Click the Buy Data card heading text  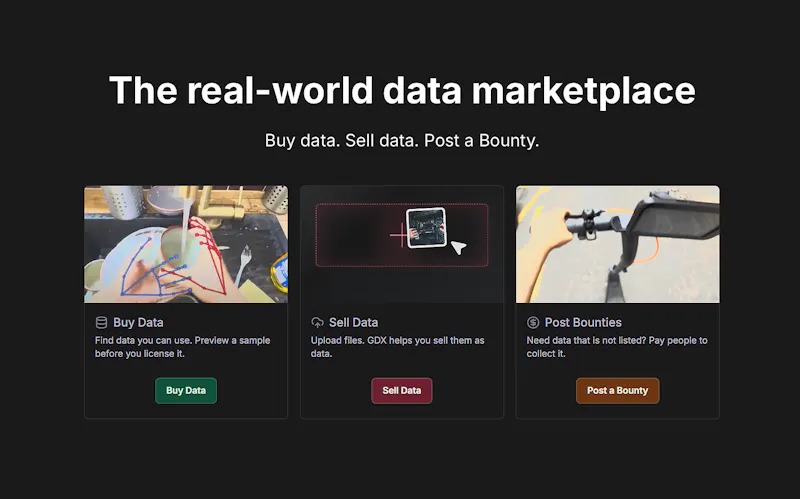(138, 322)
